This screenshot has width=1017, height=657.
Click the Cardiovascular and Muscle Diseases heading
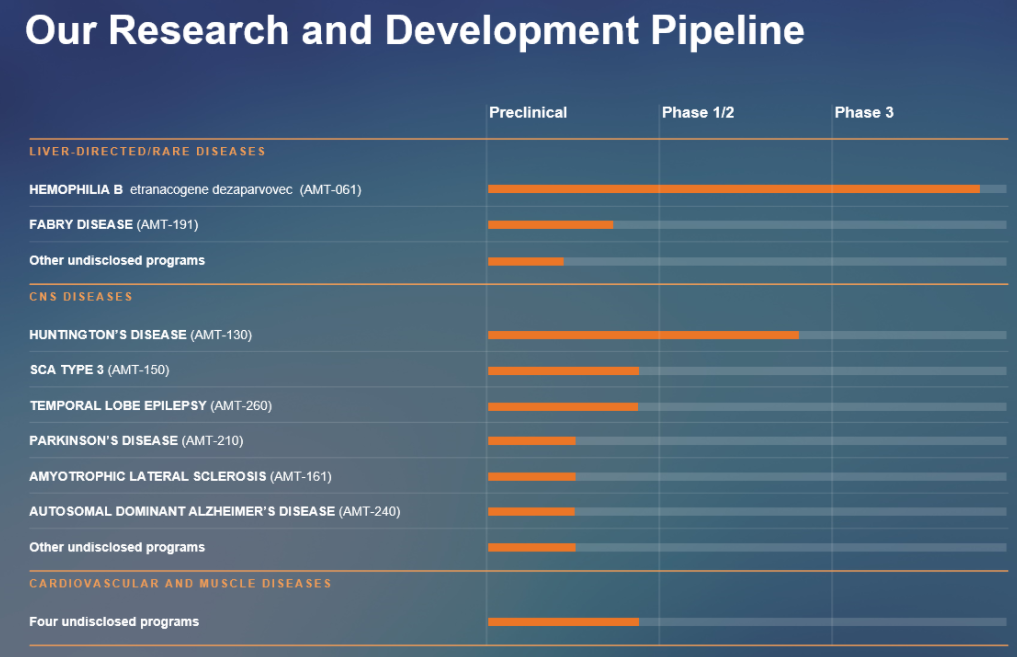(180, 583)
